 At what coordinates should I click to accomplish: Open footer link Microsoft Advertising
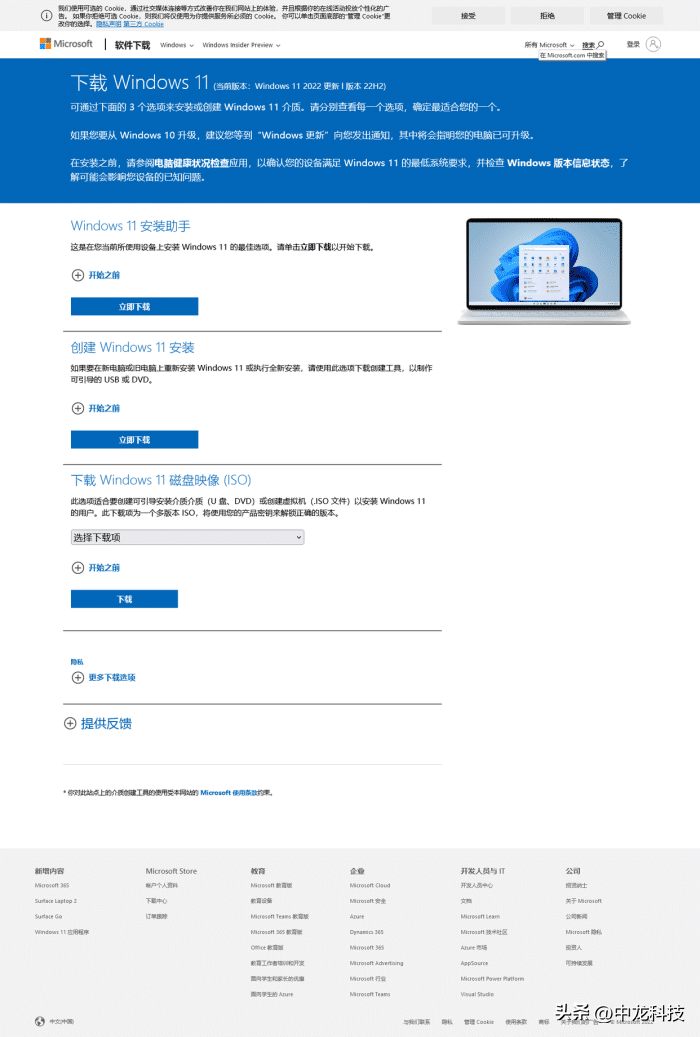coord(376,963)
